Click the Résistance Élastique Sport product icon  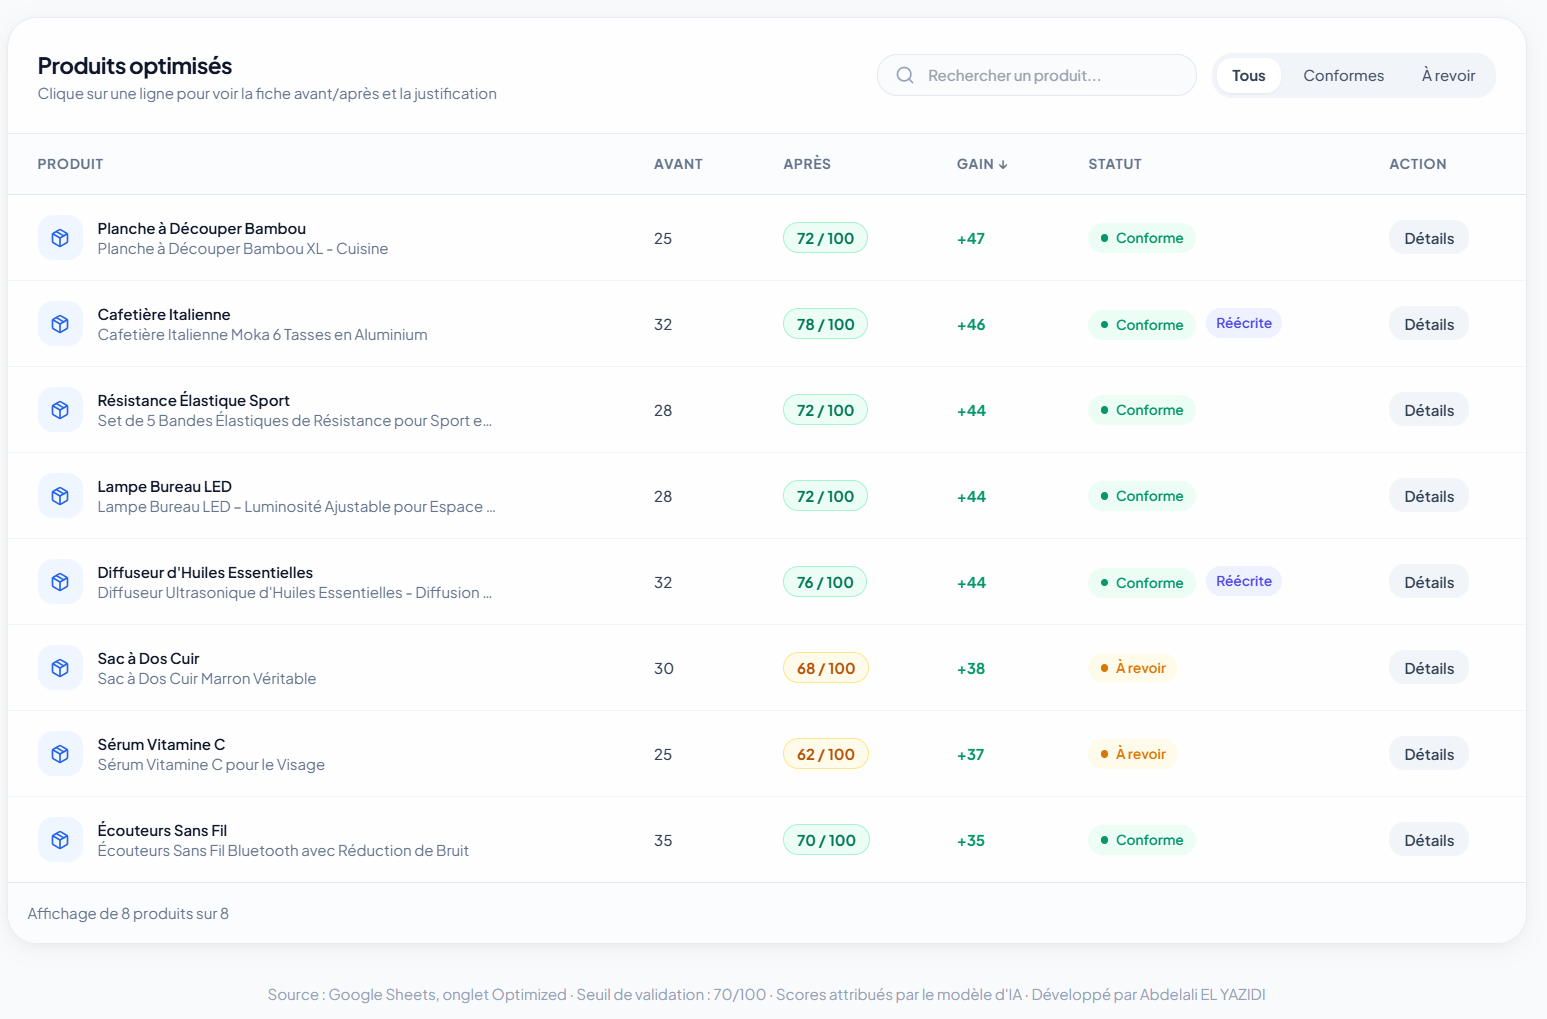point(60,410)
